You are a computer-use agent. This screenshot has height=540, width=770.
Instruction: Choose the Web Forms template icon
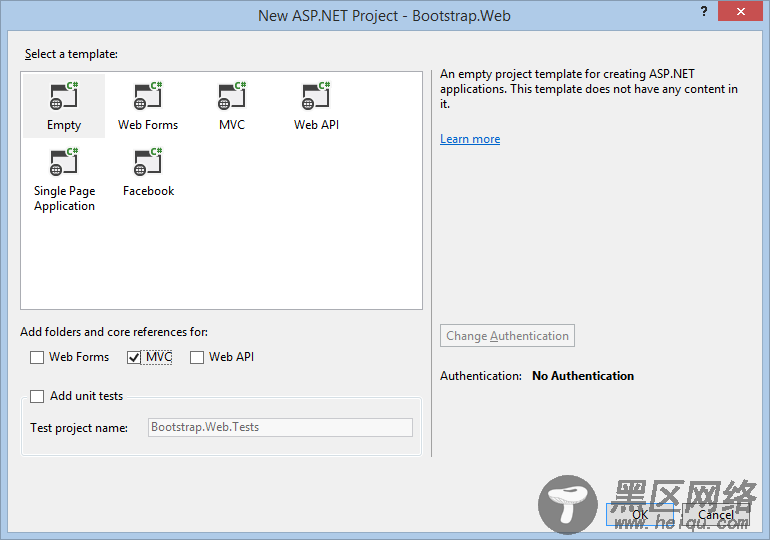[x=148, y=96]
